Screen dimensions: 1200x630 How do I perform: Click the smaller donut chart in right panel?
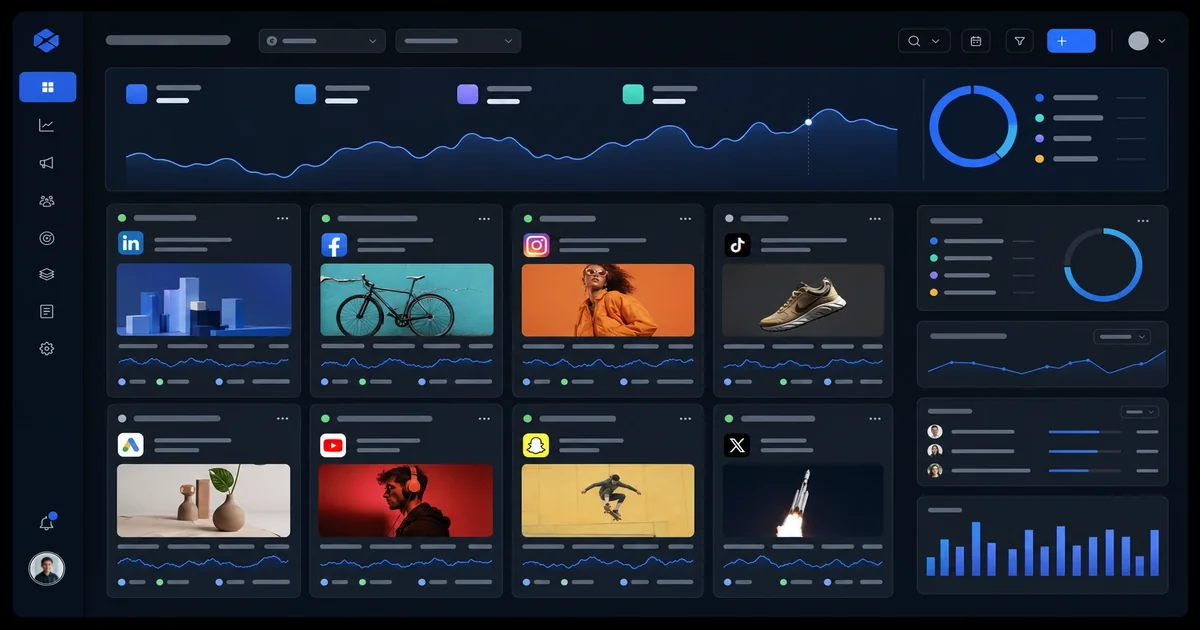coord(1103,265)
